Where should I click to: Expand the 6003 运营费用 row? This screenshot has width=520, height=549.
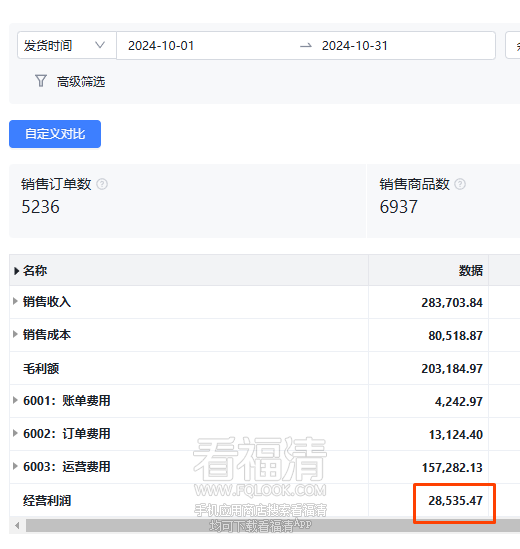[x=15, y=466]
